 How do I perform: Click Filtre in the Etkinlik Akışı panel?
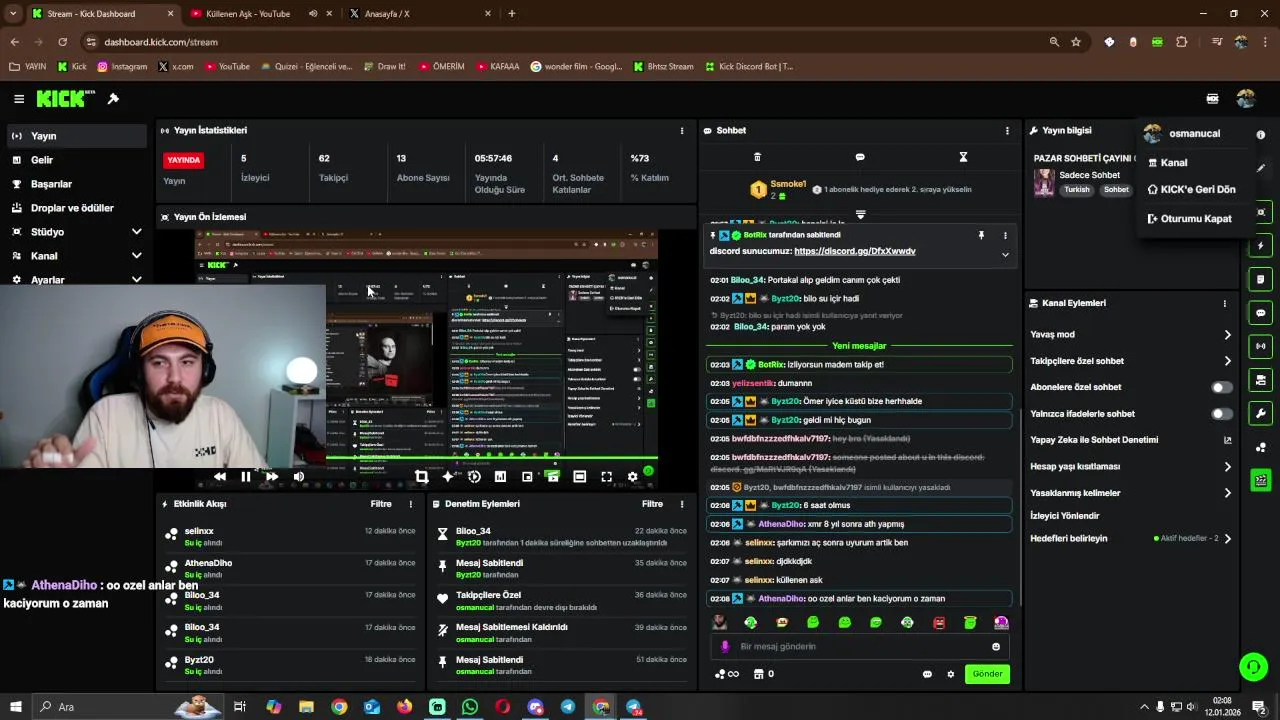tap(381, 504)
